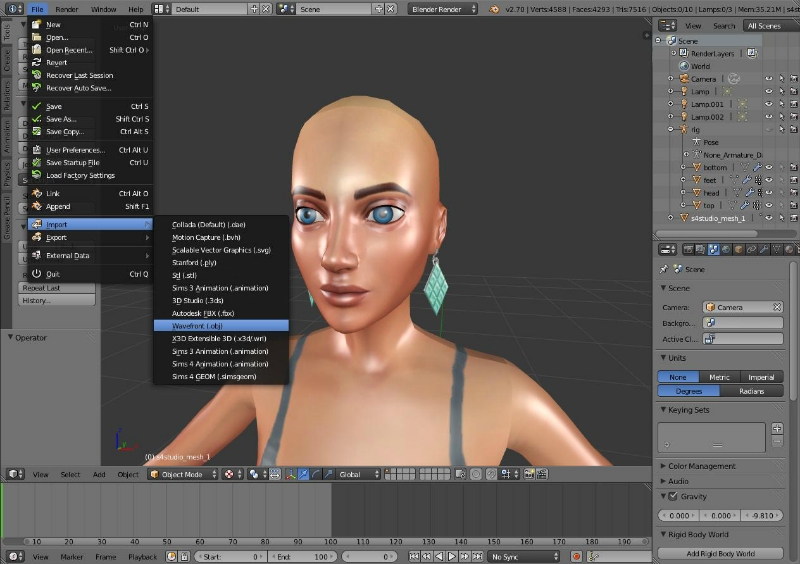800x564 pixels.
Task: Enable the Gravity checkbox
Action: click(x=673, y=496)
